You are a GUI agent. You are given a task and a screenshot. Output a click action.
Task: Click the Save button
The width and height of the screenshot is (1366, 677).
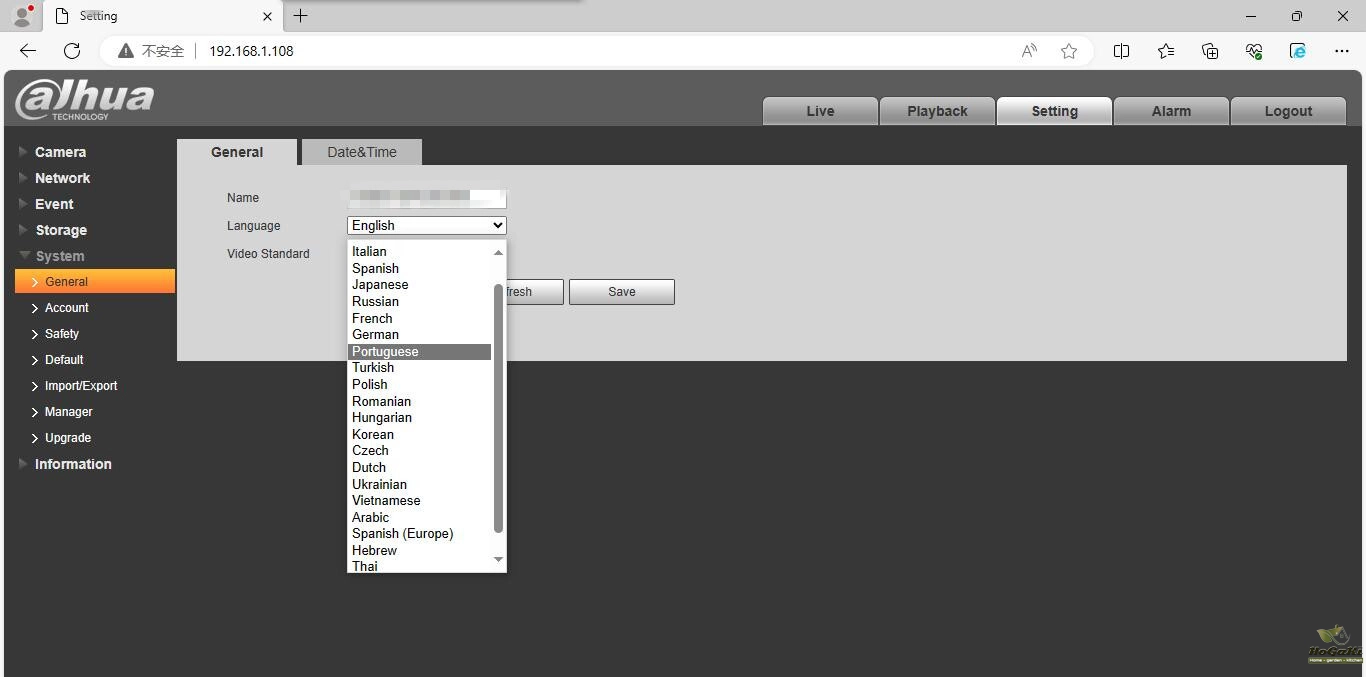(x=622, y=292)
